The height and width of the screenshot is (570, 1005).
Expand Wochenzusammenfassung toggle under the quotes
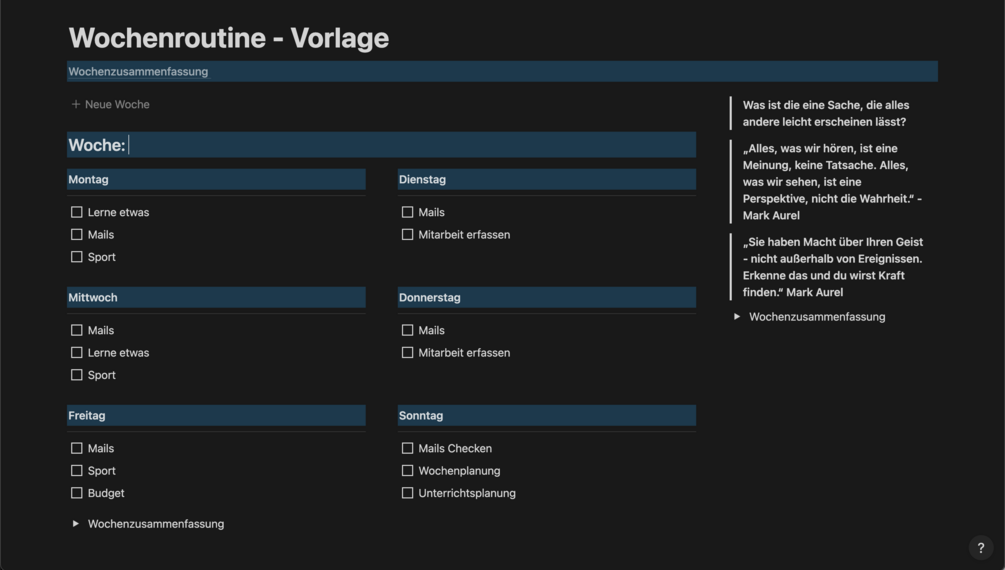tap(737, 317)
